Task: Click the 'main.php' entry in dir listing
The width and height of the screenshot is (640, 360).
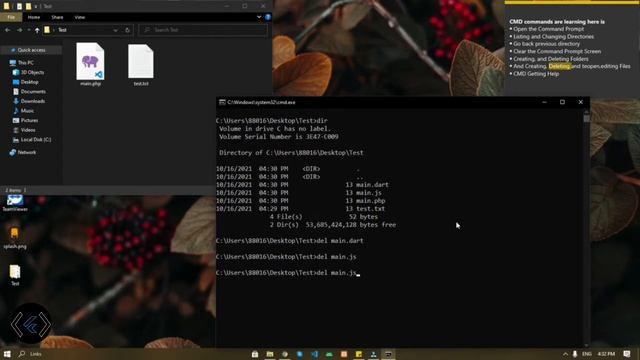Action: (371, 201)
